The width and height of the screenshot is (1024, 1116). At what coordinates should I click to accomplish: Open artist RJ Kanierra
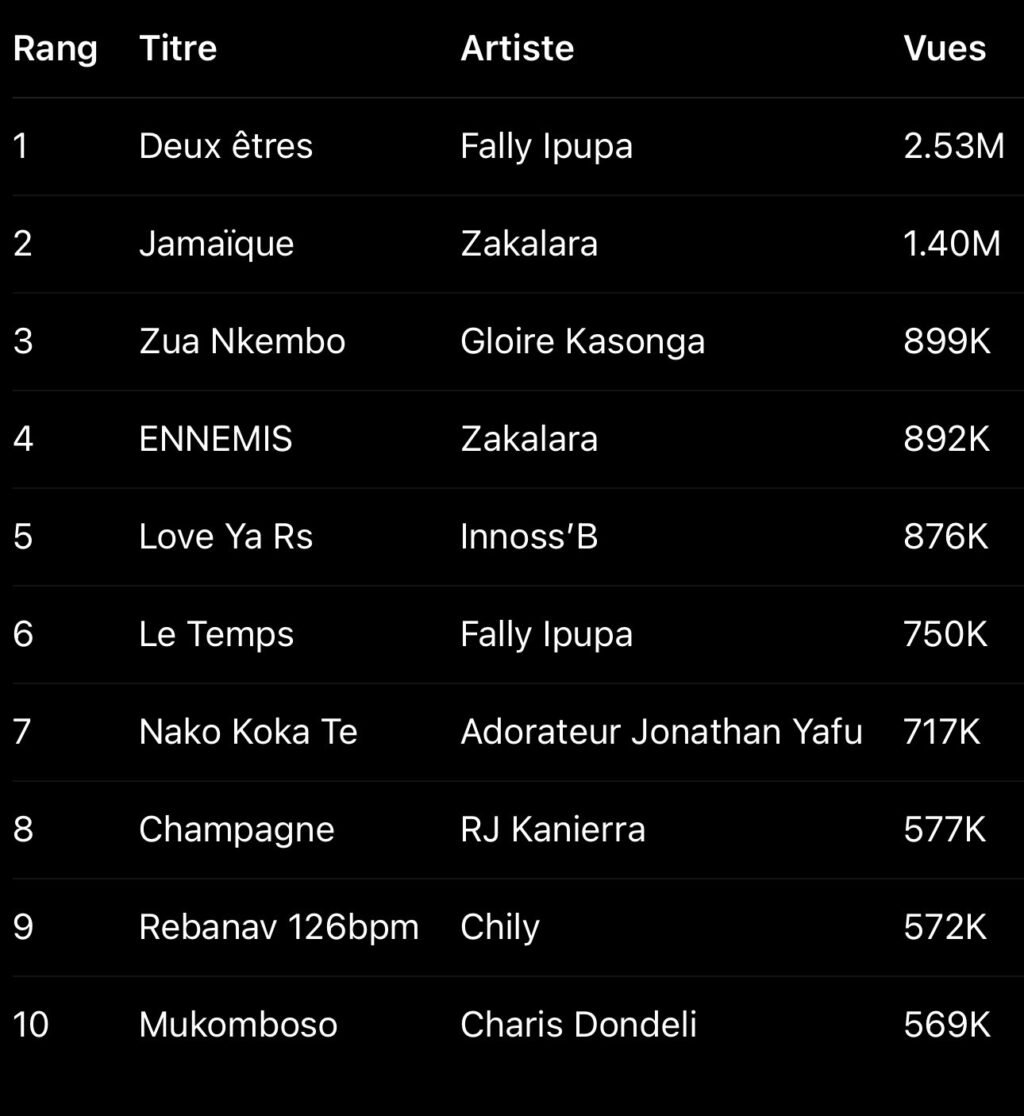coord(553,829)
